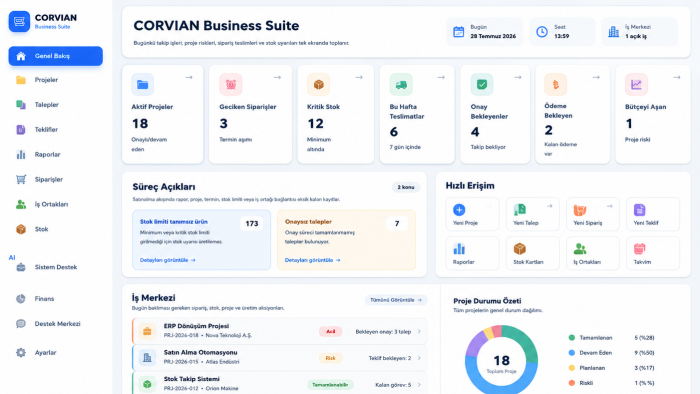The width and height of the screenshot is (700, 394).
Task: Open the arrow on the Ödeme Bekleyen card
Action: tap(596, 77)
